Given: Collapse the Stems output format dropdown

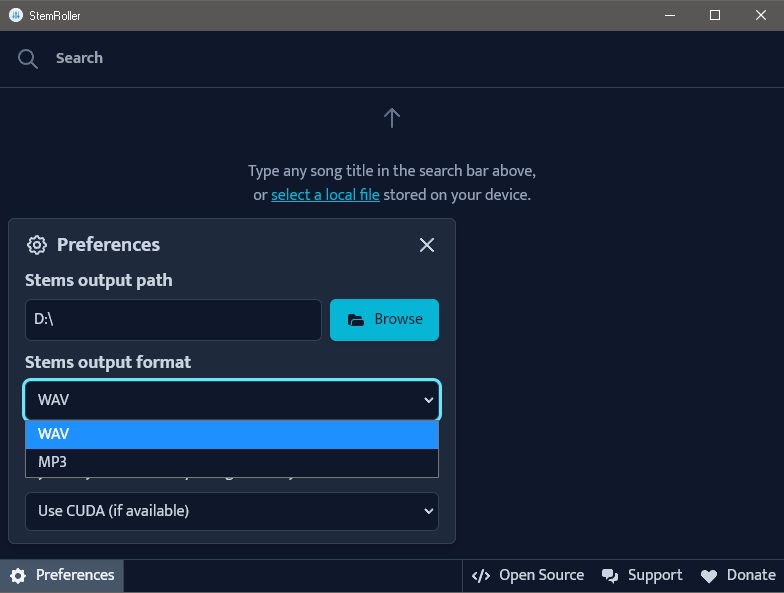Looking at the screenshot, I should click(x=232, y=400).
